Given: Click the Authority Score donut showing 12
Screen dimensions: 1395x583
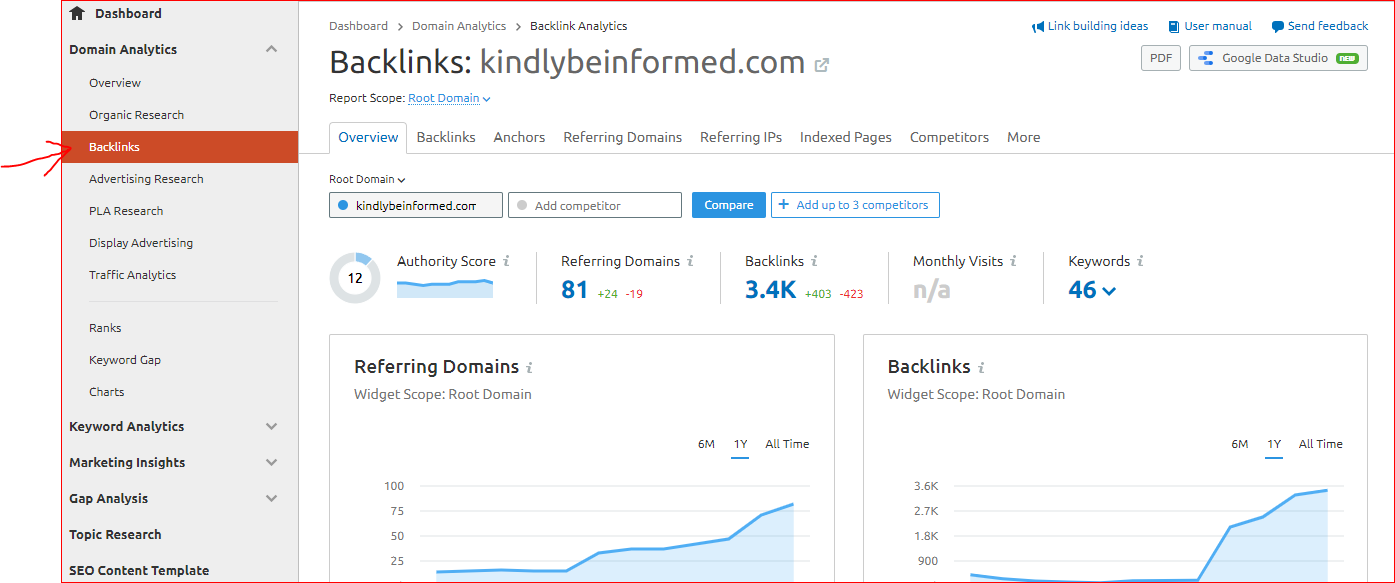Looking at the screenshot, I should coord(355,278).
